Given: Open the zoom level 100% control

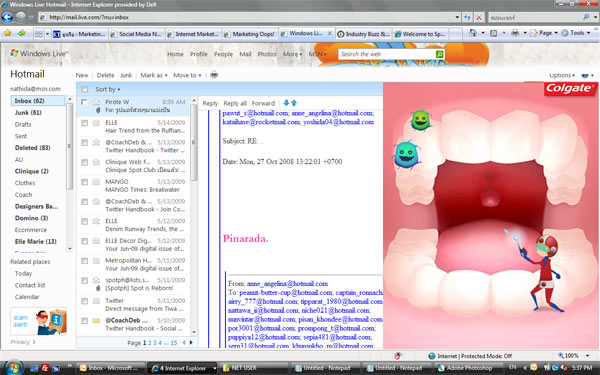Looking at the screenshot, I should tap(575, 356).
